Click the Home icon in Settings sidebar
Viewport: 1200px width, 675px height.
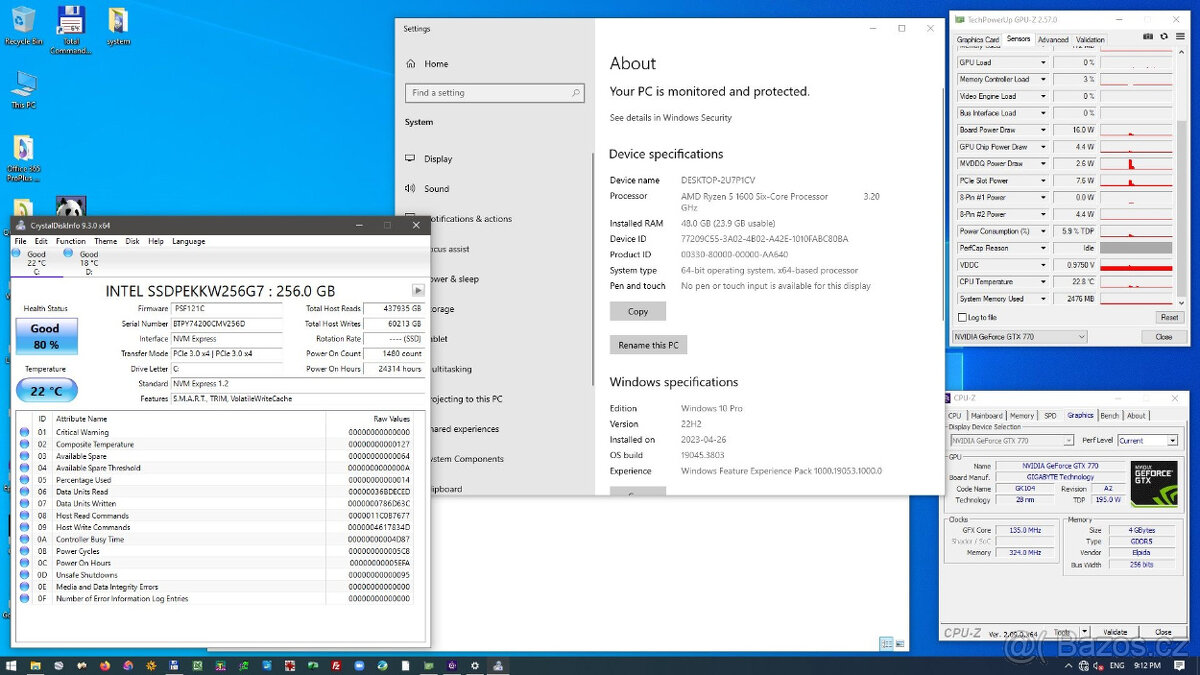coord(413,63)
